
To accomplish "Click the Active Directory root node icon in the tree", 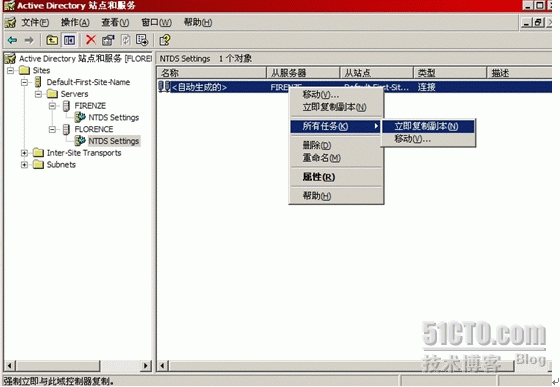I will click(x=10, y=59).
